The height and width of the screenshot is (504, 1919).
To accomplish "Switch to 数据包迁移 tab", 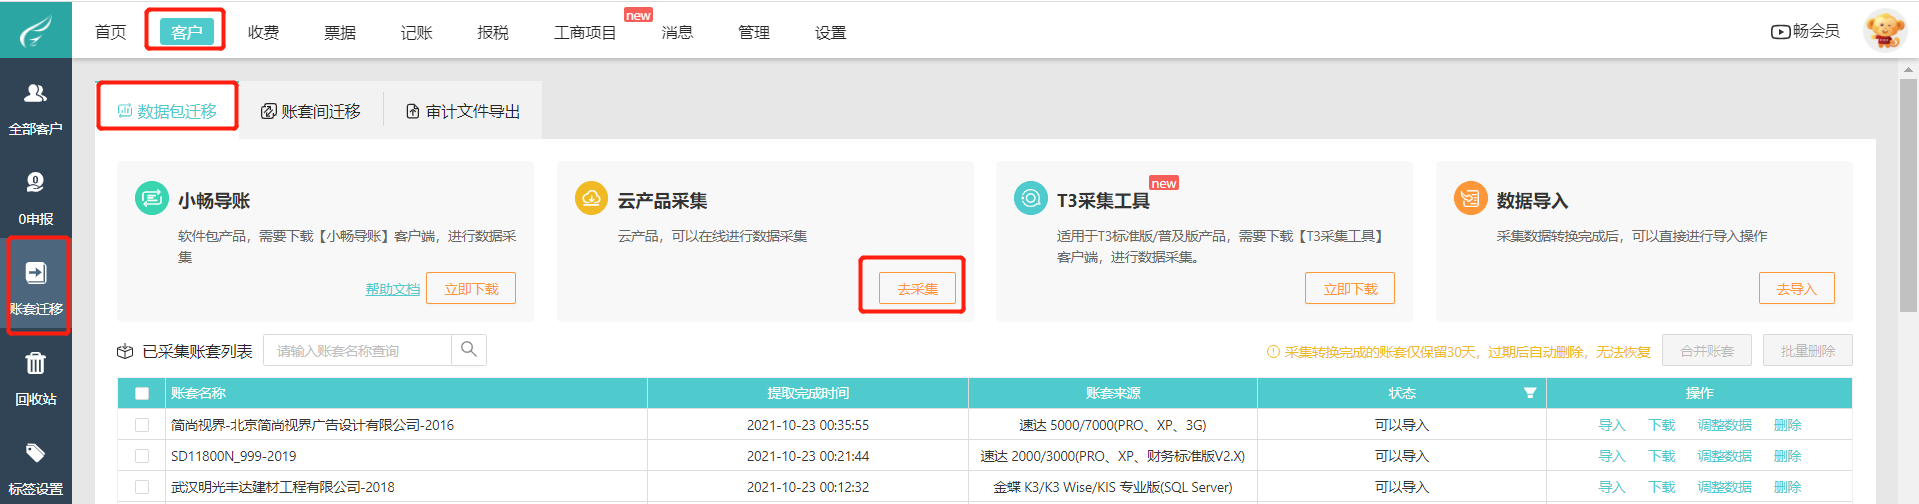I will coord(167,111).
